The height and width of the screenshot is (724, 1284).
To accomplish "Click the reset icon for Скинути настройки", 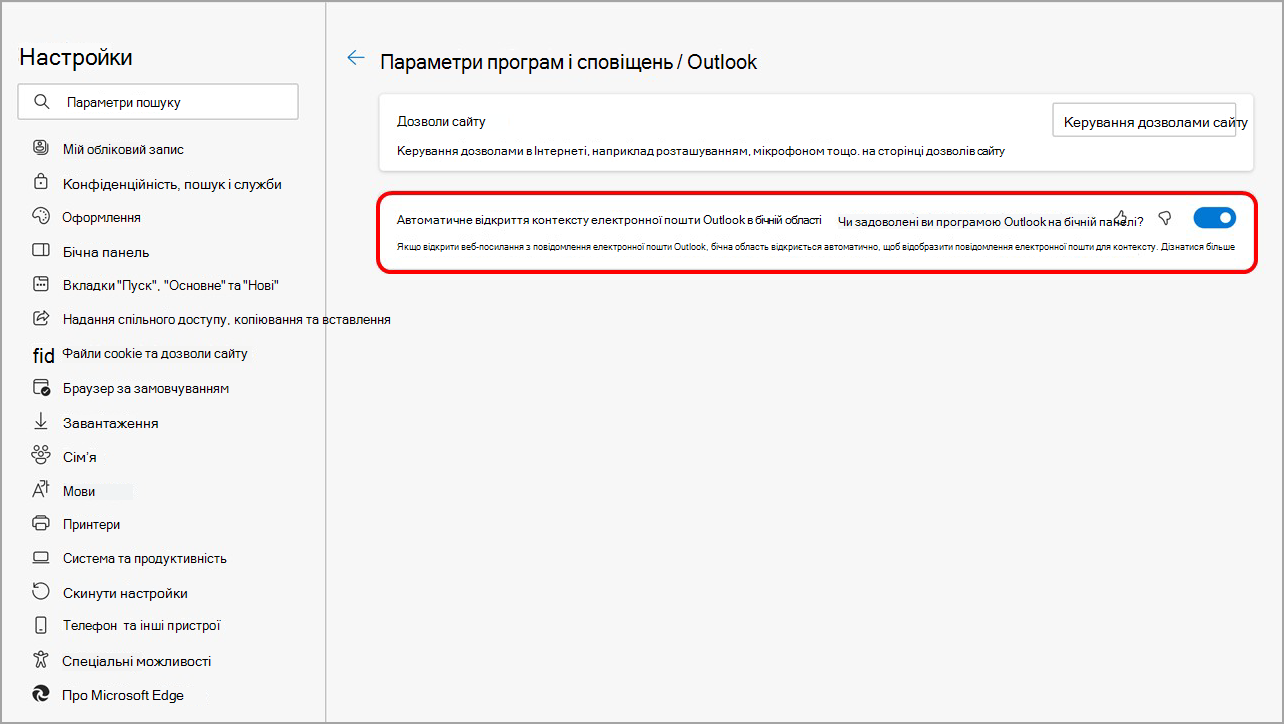I will click(x=41, y=592).
